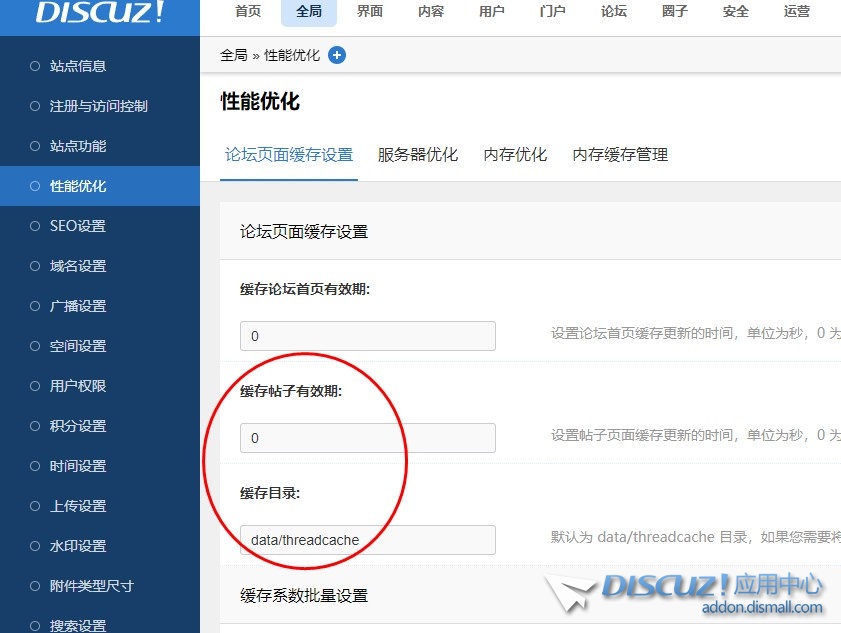Switch to the 内存优化 tab
The image size is (841, 633).
pyautogui.click(x=515, y=155)
